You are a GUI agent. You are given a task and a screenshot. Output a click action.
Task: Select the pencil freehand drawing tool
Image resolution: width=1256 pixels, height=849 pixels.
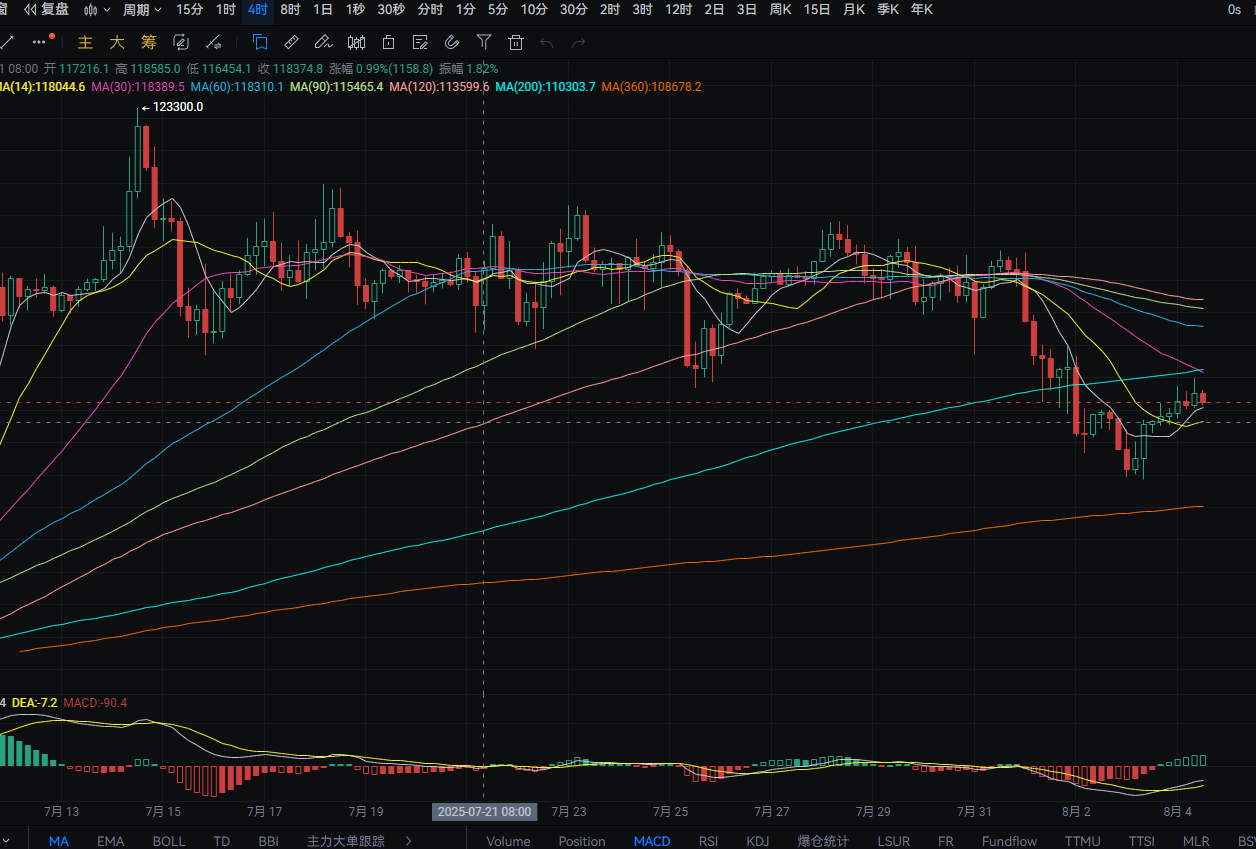pyautogui.click(x=323, y=42)
